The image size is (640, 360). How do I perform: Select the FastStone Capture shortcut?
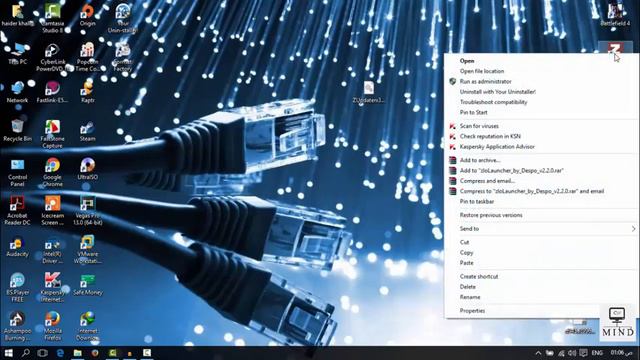[53, 134]
